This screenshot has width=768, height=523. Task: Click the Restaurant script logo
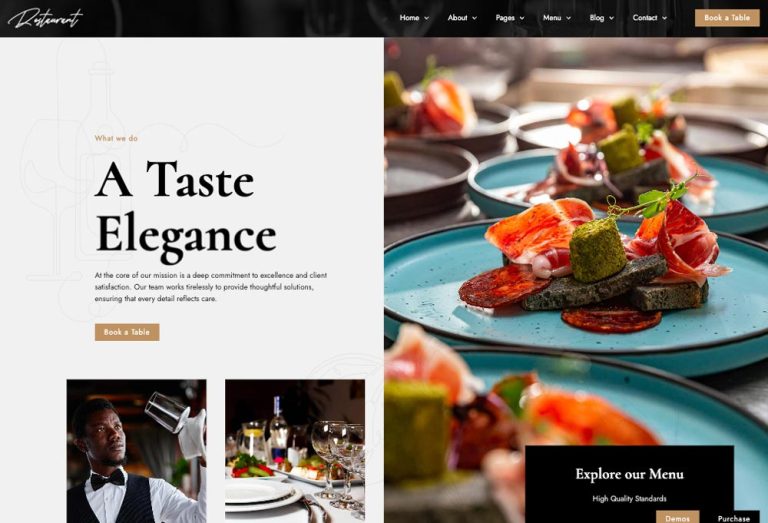click(x=45, y=19)
